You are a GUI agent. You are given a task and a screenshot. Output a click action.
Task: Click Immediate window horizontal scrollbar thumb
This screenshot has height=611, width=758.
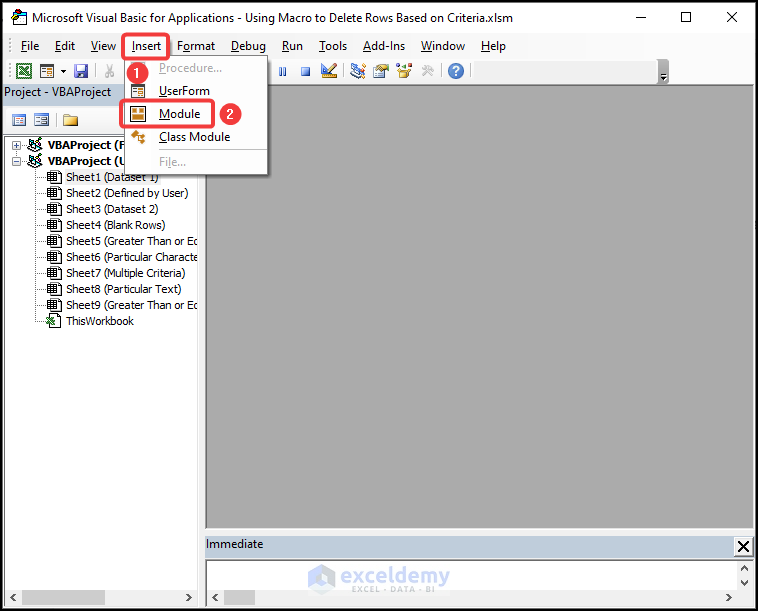coord(239,597)
